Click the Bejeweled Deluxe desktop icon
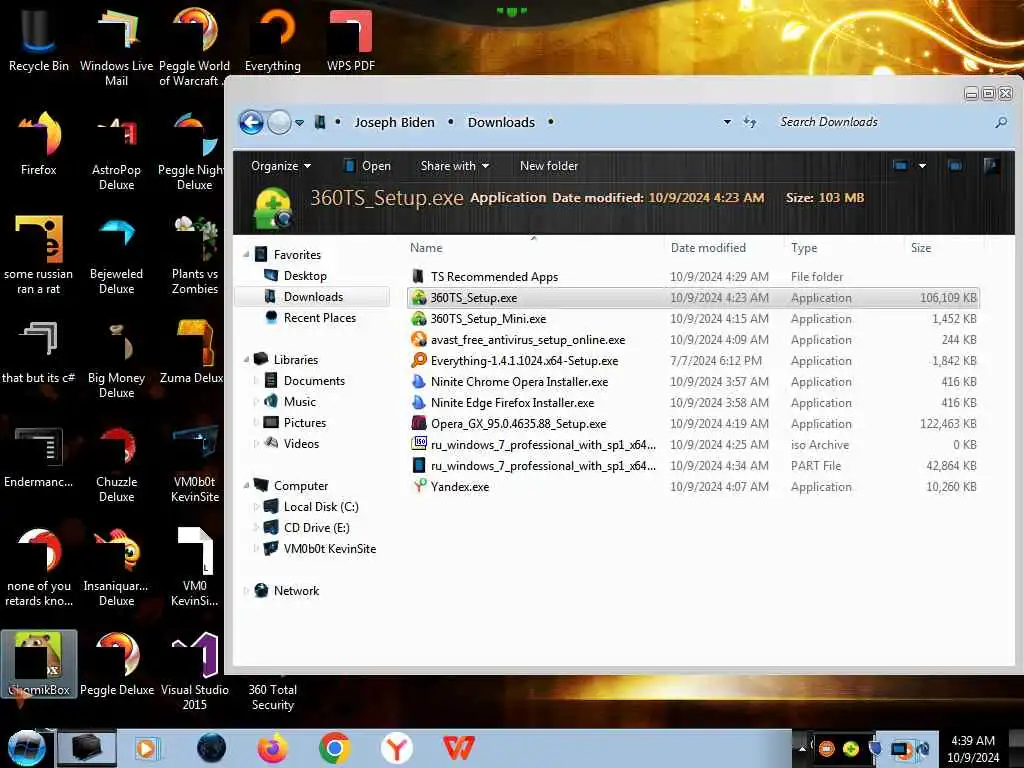1024x768 pixels. pyautogui.click(x=116, y=255)
